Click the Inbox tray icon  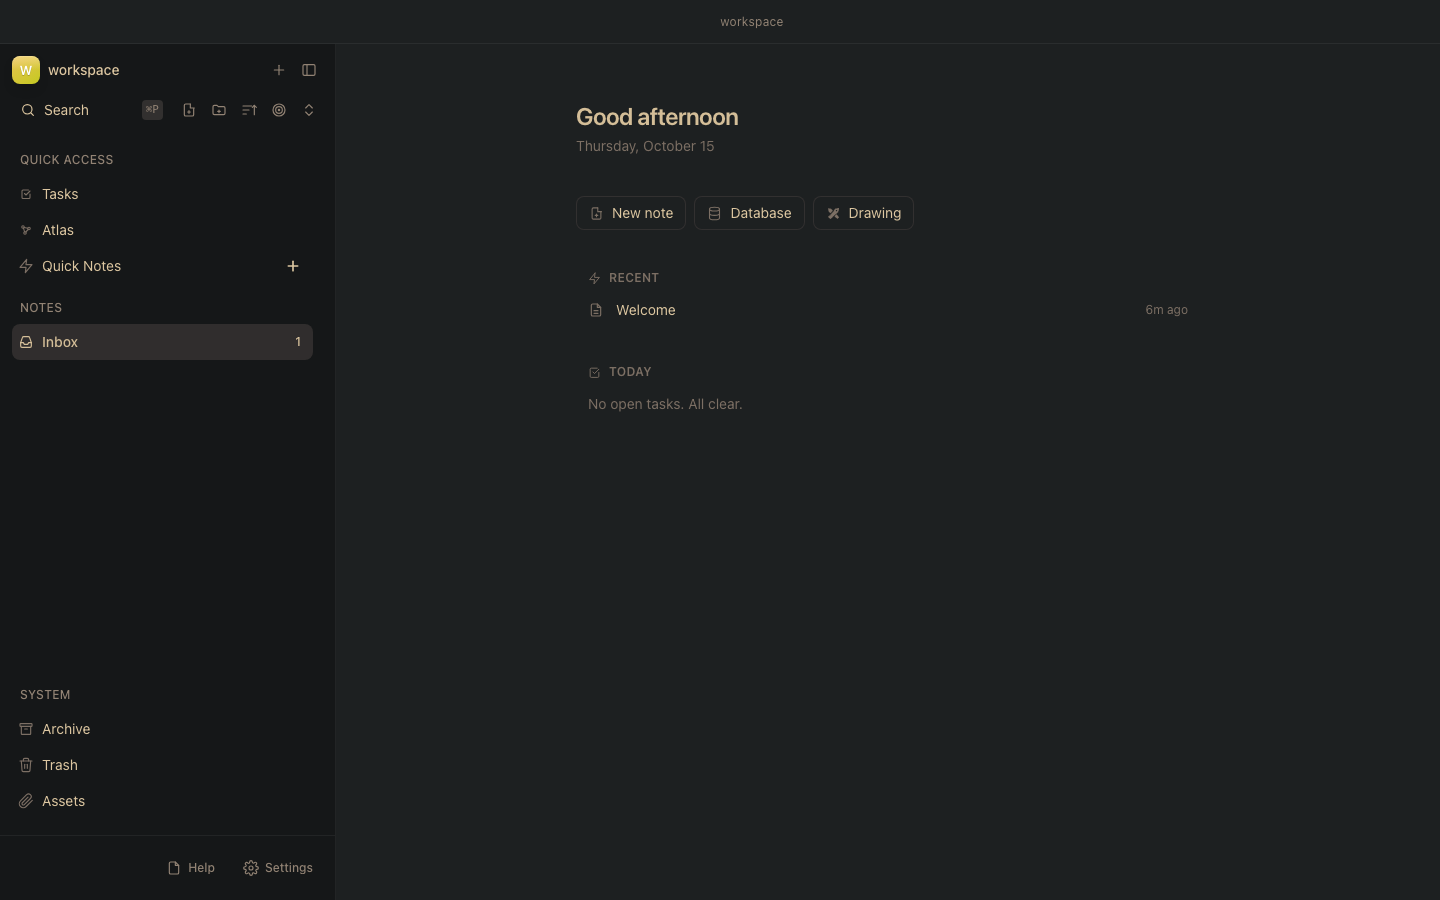point(26,342)
